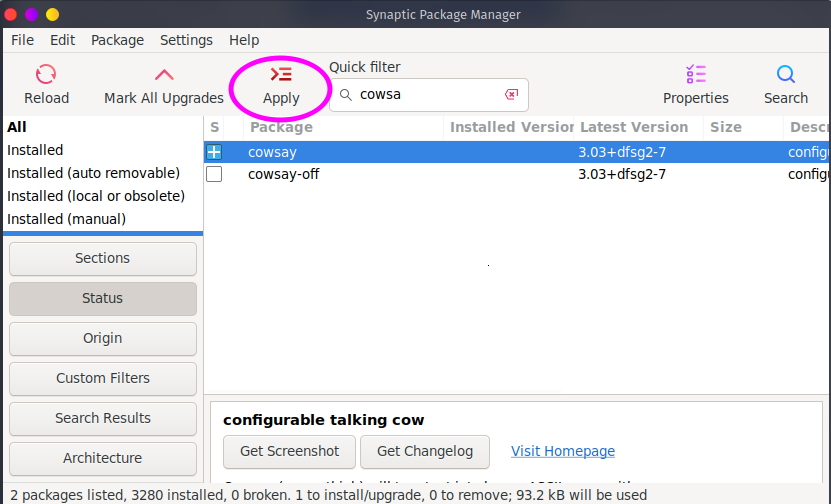Switch to the Sections filter view
The width and height of the screenshot is (831, 504).
(x=103, y=258)
